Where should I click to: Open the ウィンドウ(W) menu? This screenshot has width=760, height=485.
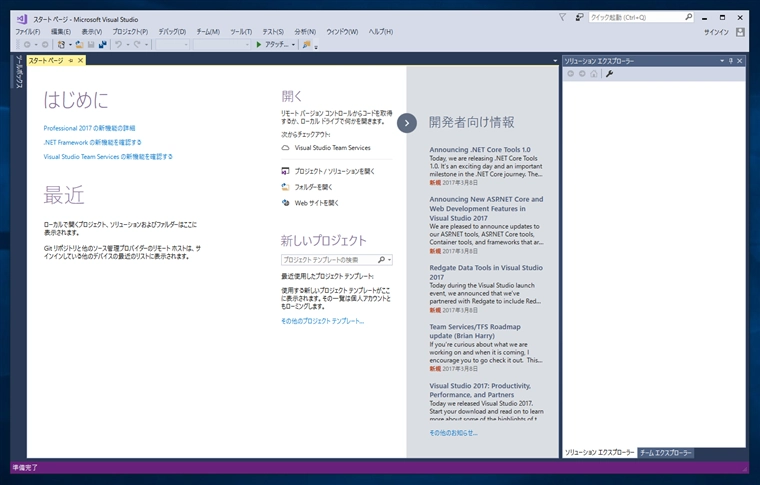(x=342, y=31)
